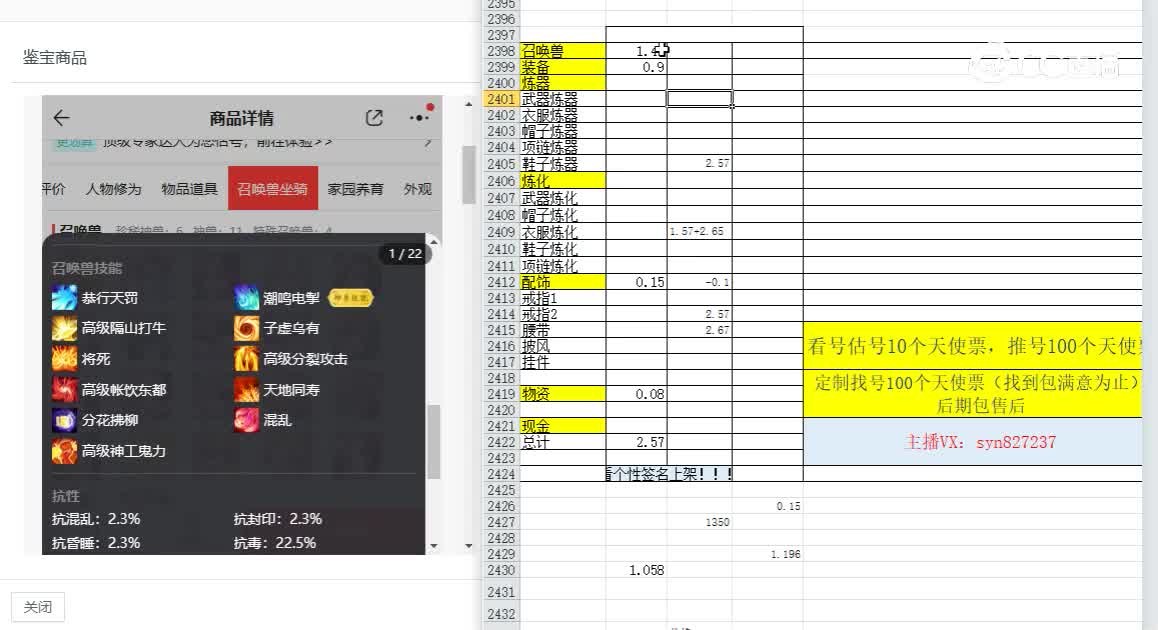This screenshot has height=630, width=1158.
Task: Select the 将死 skill icon
Action: click(x=66, y=358)
